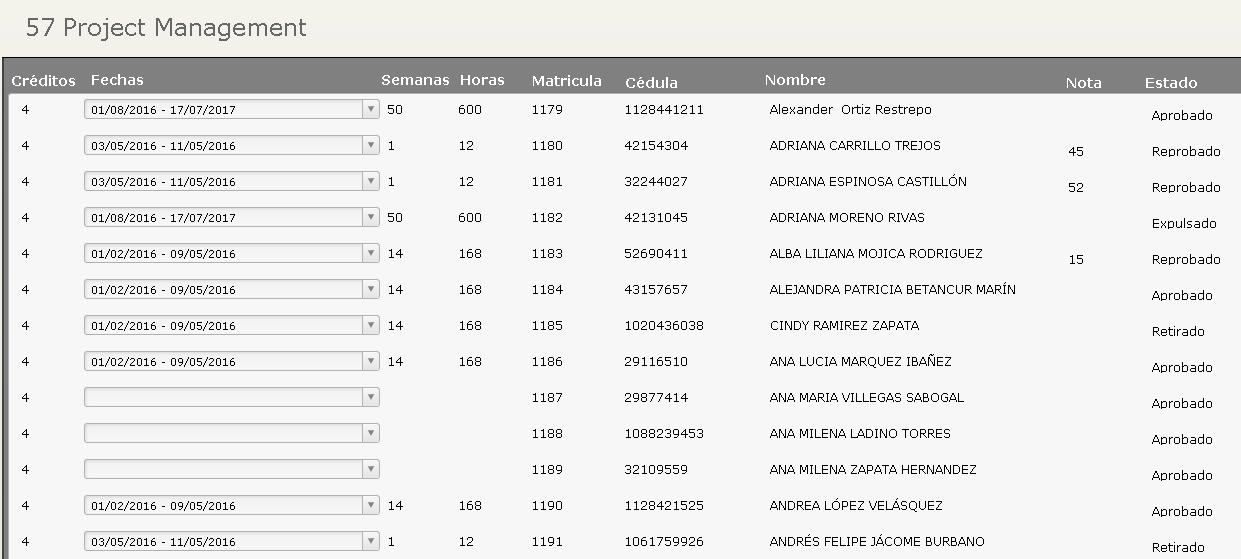Select name ANDRÉS FELIPE JÁCOME BURBANO
The width and height of the screenshot is (1241, 559).
pyautogui.click(x=877, y=541)
